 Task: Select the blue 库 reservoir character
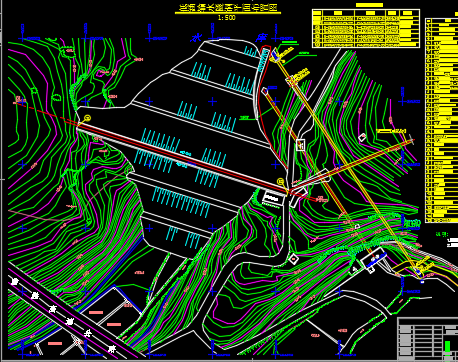coord(262,38)
